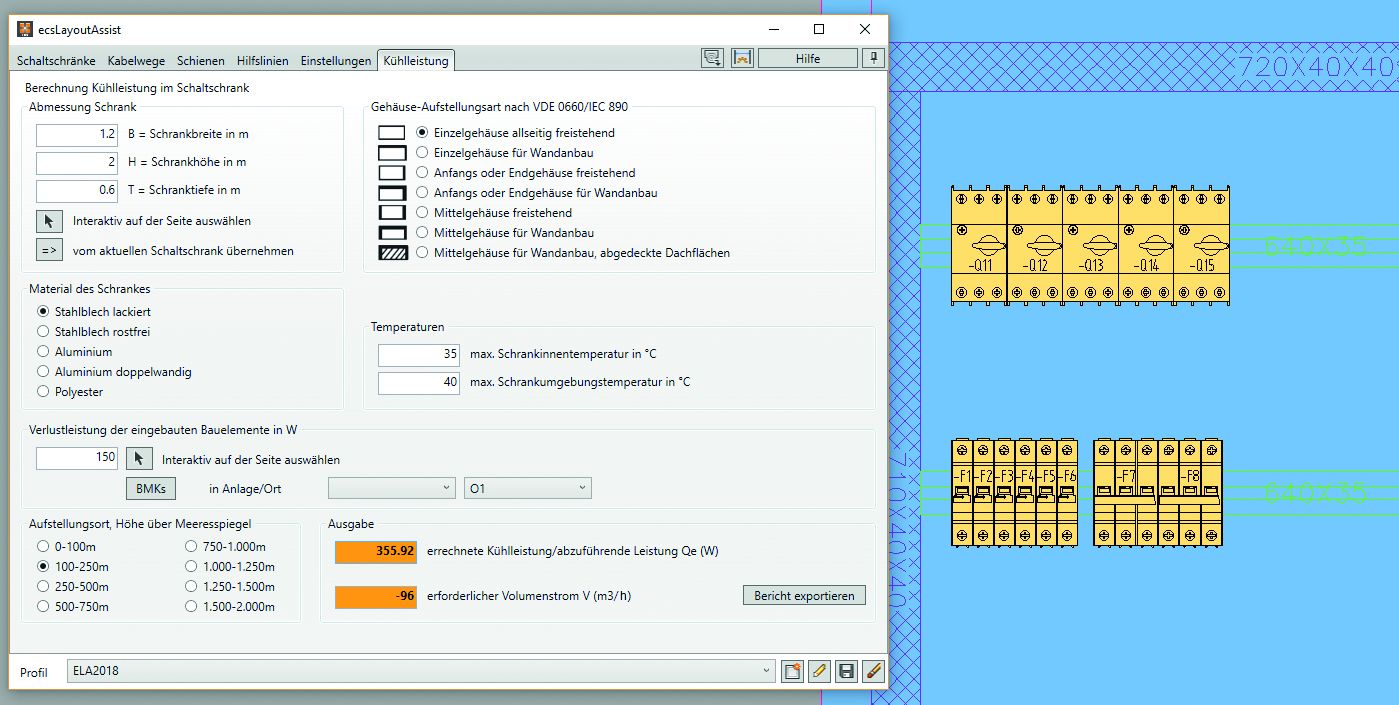Click the spiral arrow icon left of Hilfe
The height and width of the screenshot is (705, 1399).
pos(712,58)
